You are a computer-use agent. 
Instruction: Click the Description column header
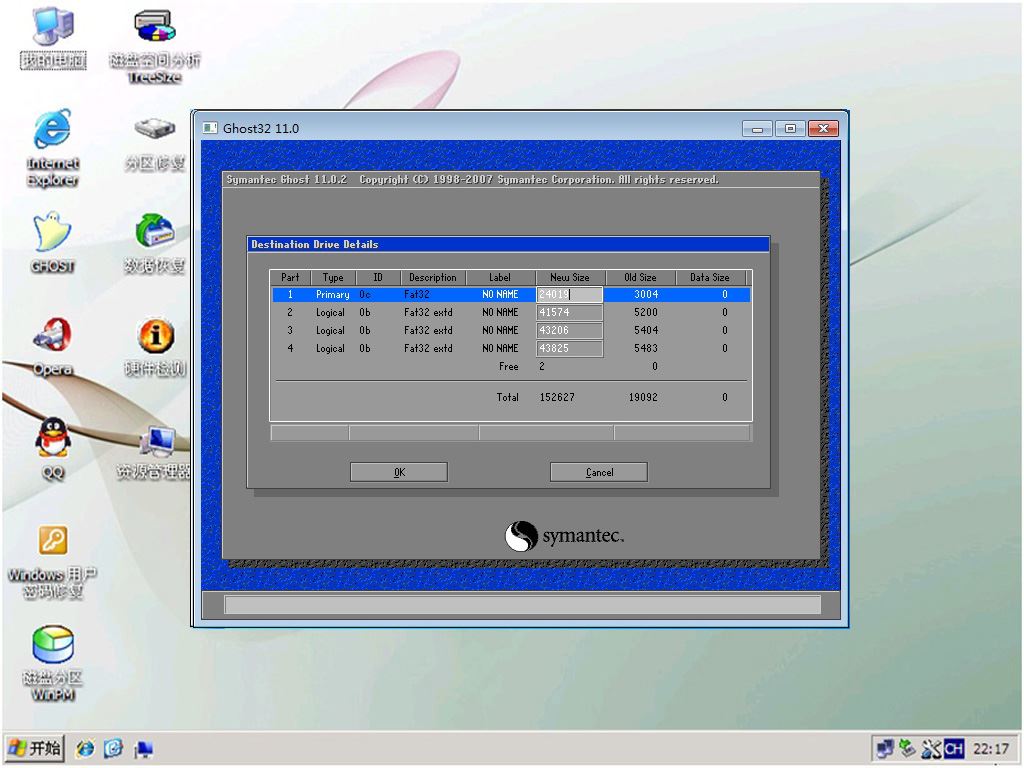433,278
